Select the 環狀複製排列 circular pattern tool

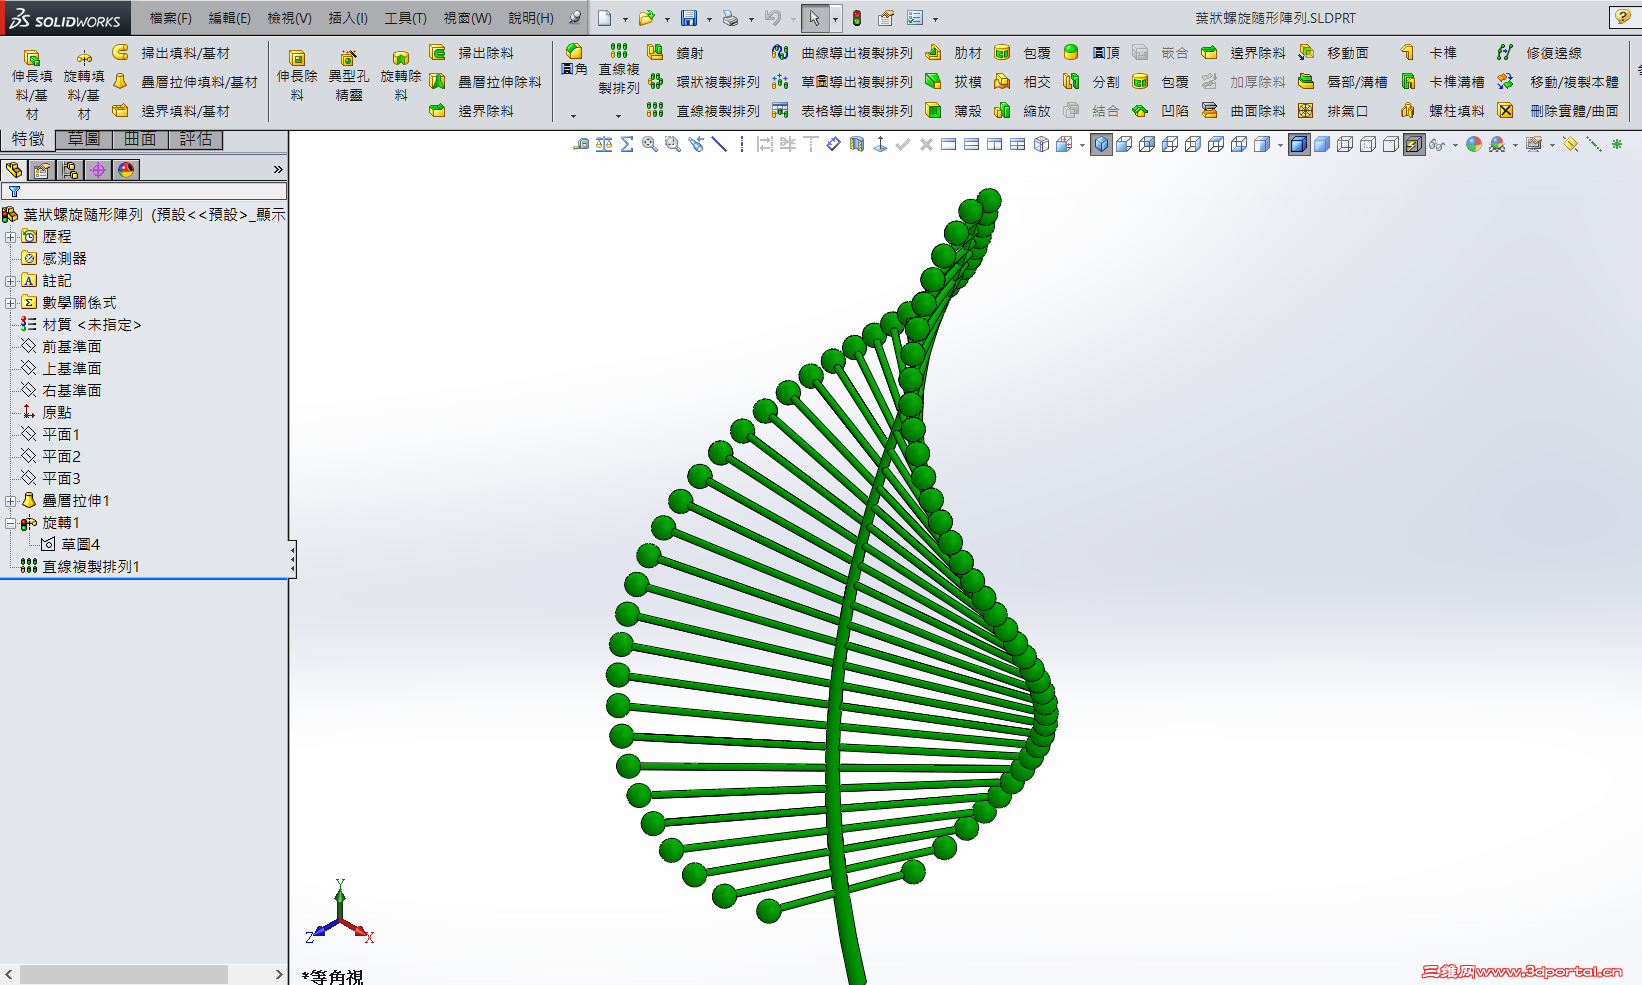pyautogui.click(x=703, y=82)
